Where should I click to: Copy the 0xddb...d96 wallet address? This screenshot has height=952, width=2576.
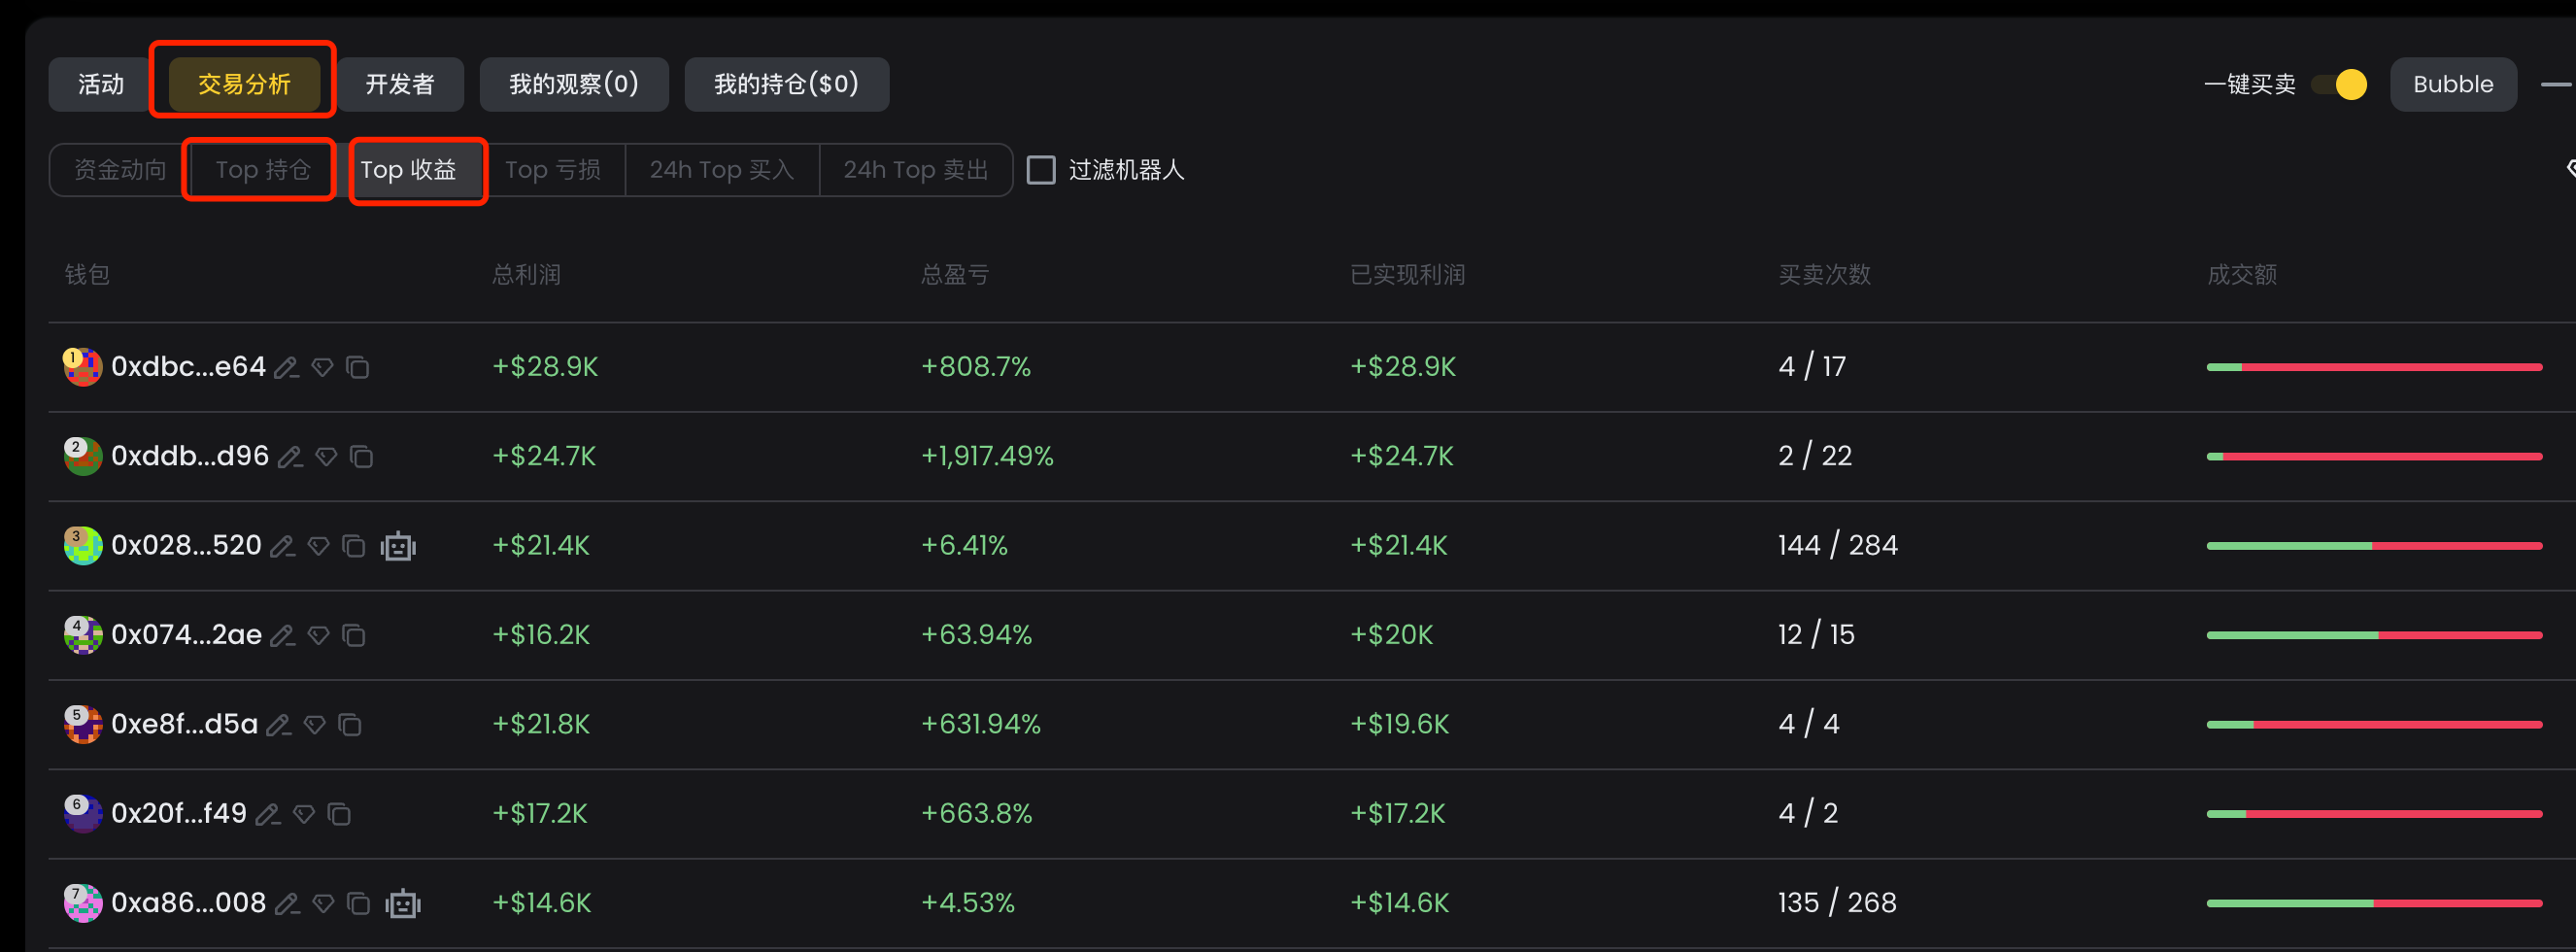361,457
